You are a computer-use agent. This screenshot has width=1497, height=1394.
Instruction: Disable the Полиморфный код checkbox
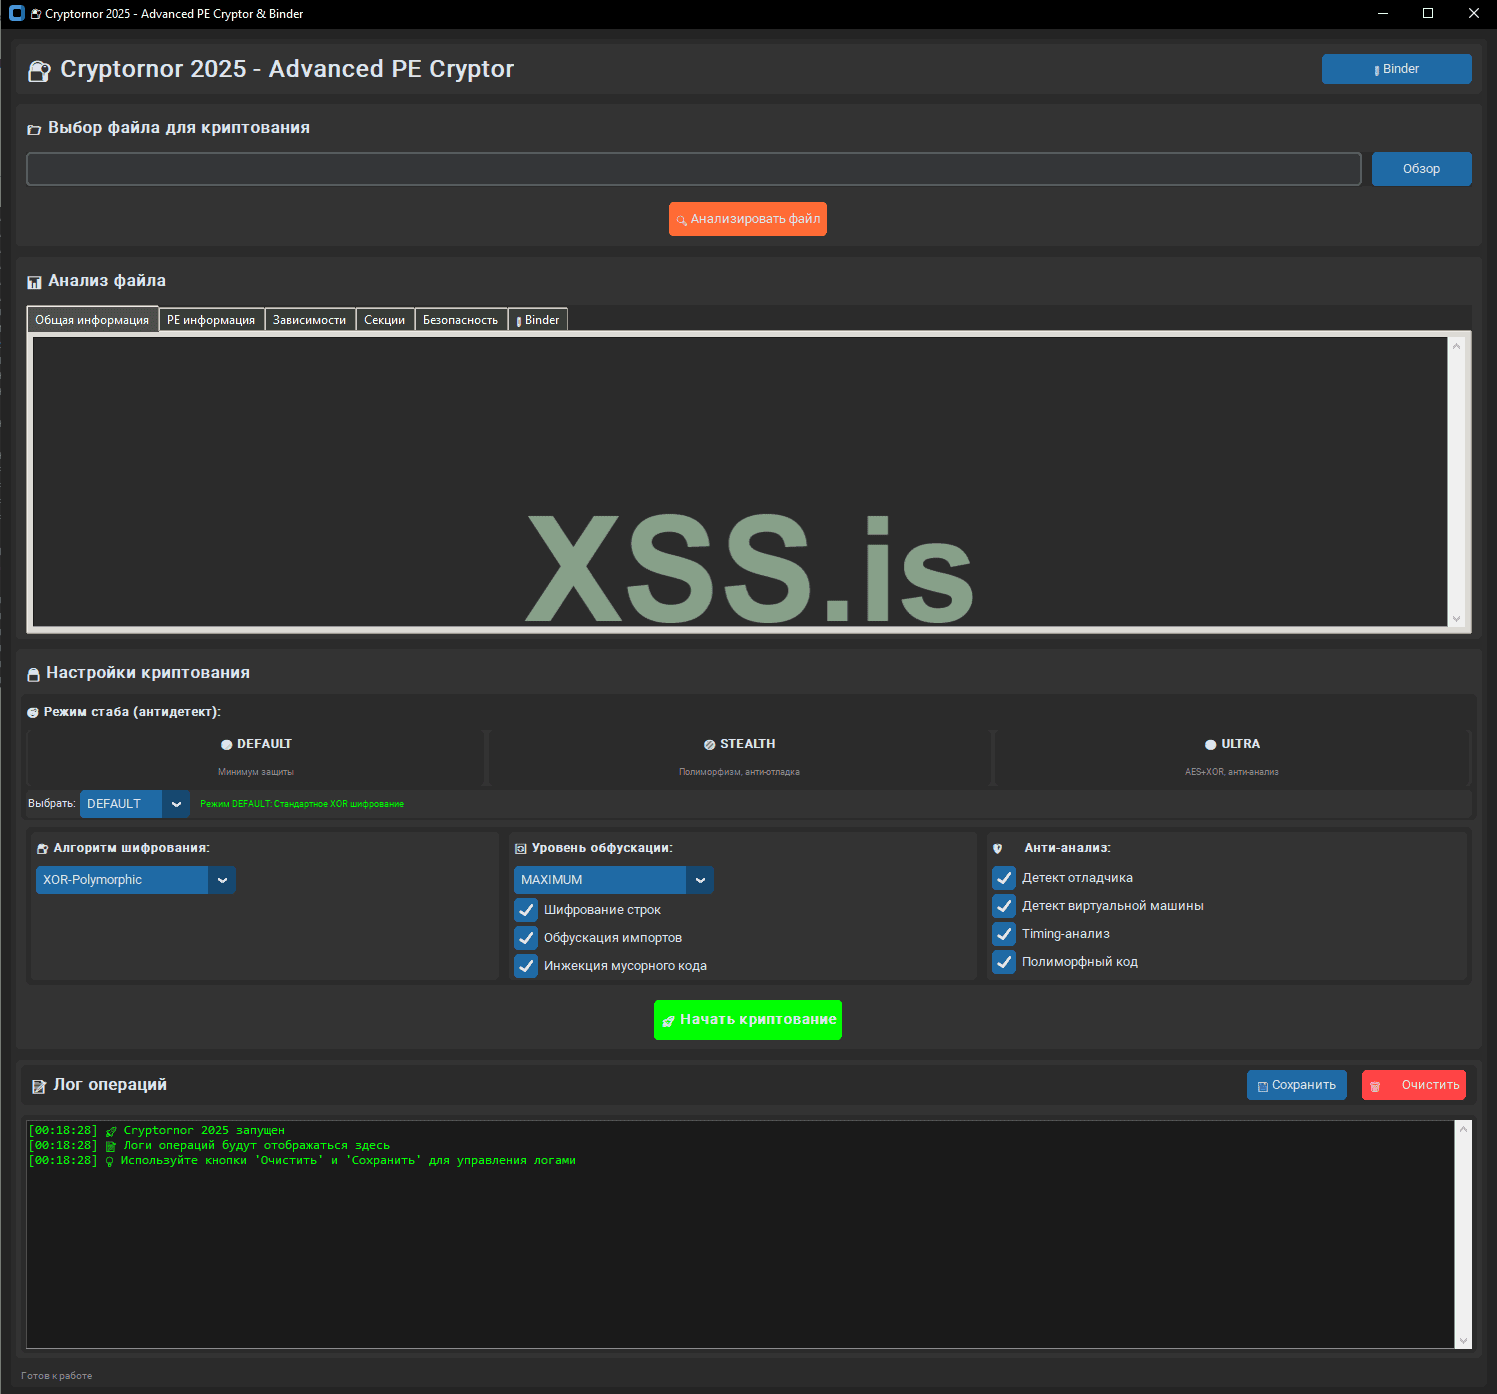point(1004,962)
